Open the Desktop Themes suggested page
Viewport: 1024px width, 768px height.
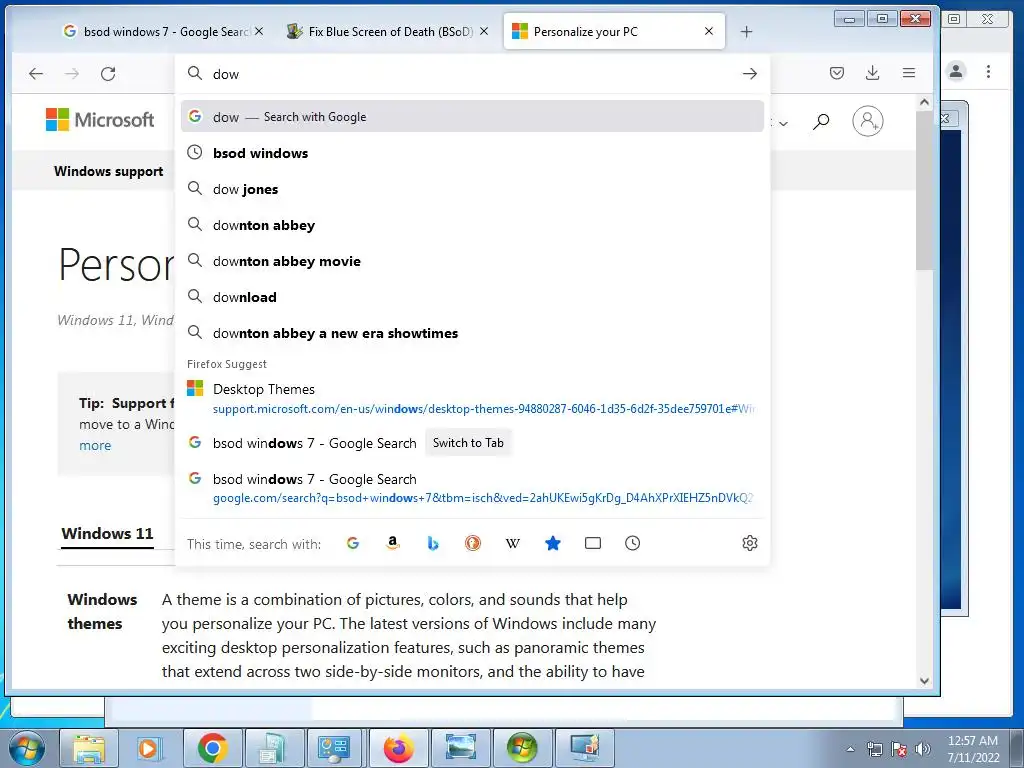pyautogui.click(x=472, y=398)
